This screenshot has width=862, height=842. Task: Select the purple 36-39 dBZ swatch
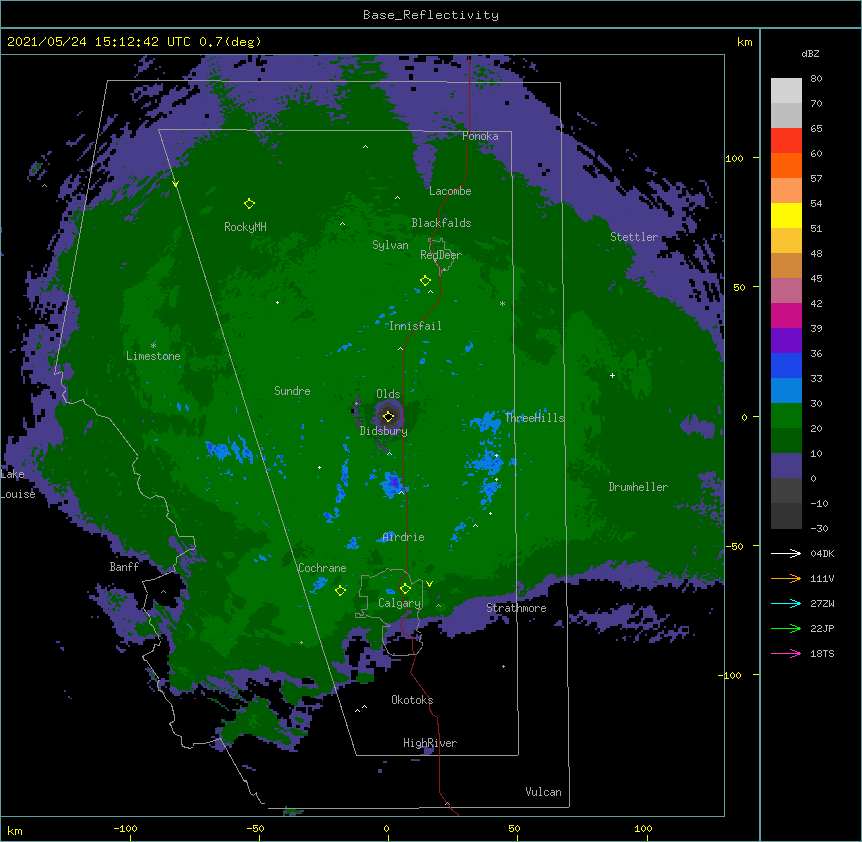point(786,341)
